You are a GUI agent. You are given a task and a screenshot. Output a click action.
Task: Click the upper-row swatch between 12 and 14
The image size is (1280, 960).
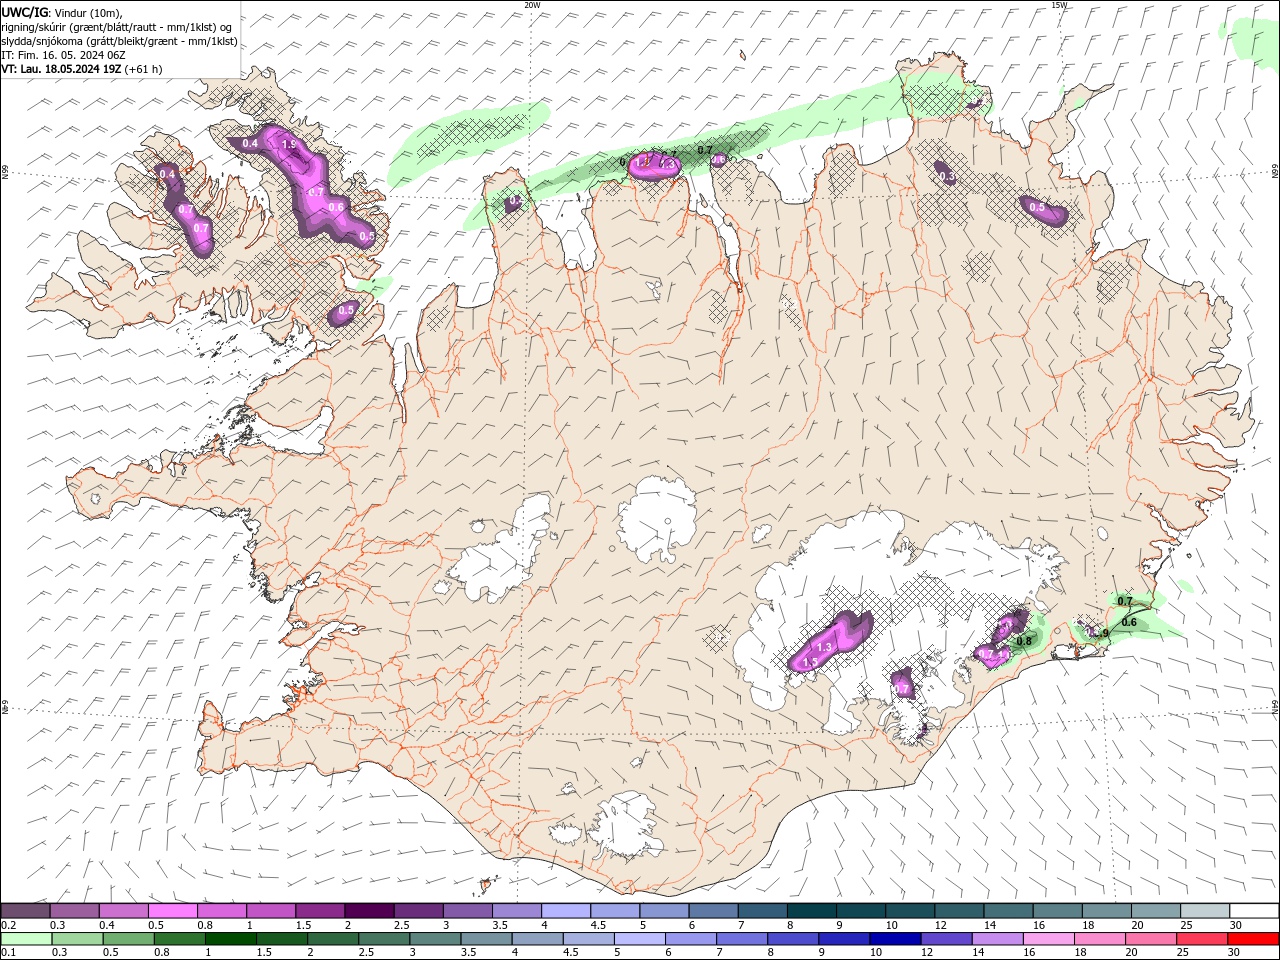click(958, 911)
